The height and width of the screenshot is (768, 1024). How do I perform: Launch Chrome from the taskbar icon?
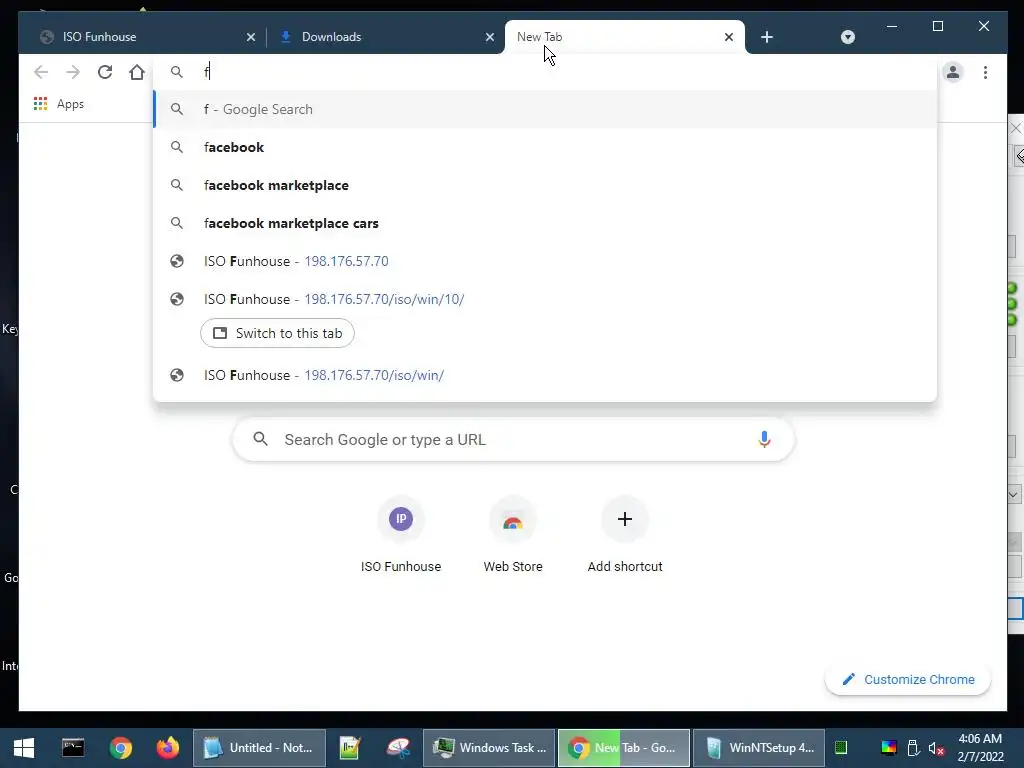click(x=120, y=748)
